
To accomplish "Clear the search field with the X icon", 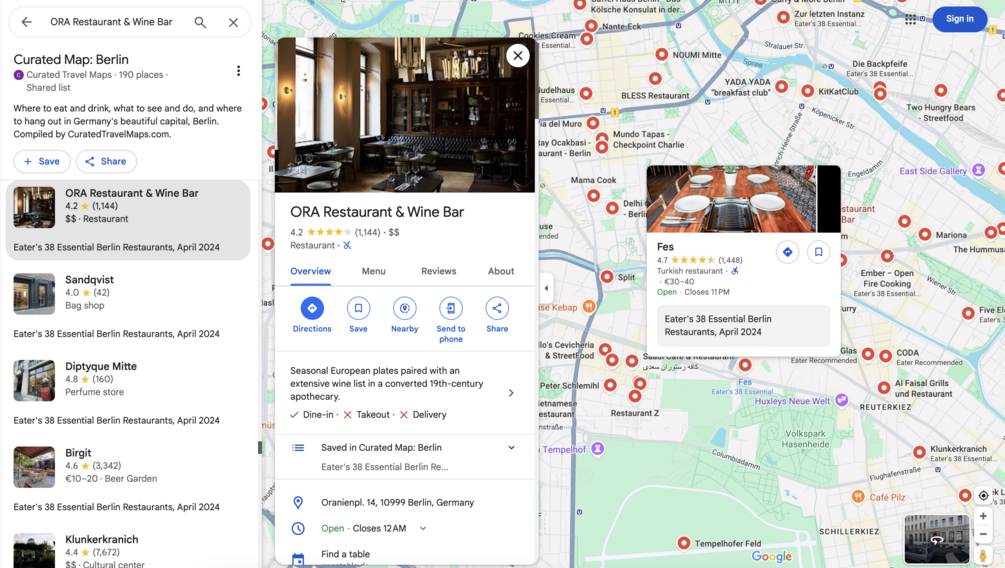I will 233,22.
